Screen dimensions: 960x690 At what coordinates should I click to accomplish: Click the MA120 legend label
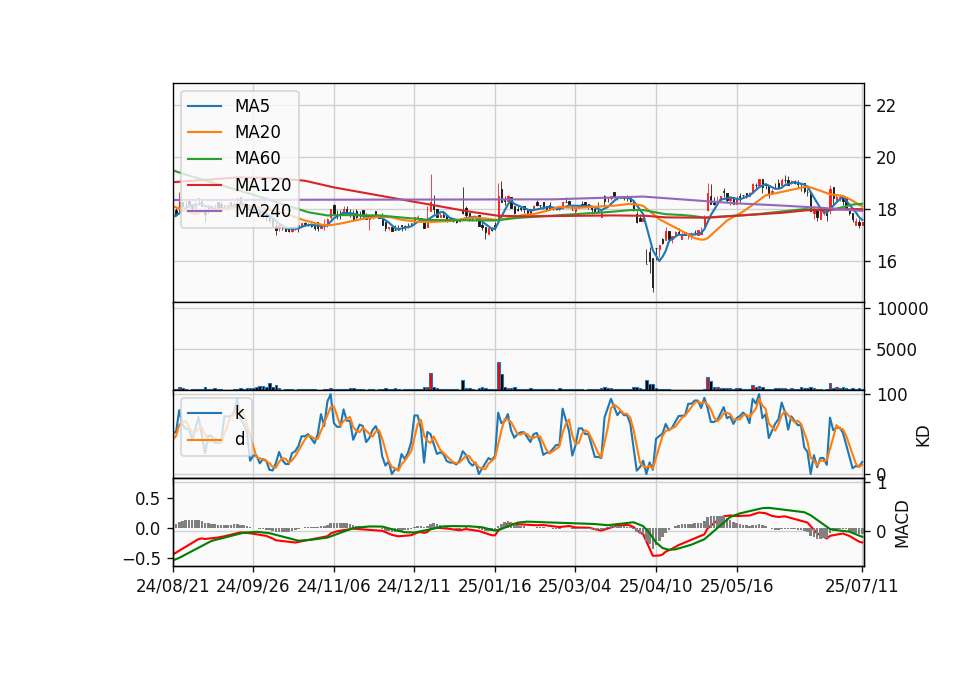coord(263,185)
